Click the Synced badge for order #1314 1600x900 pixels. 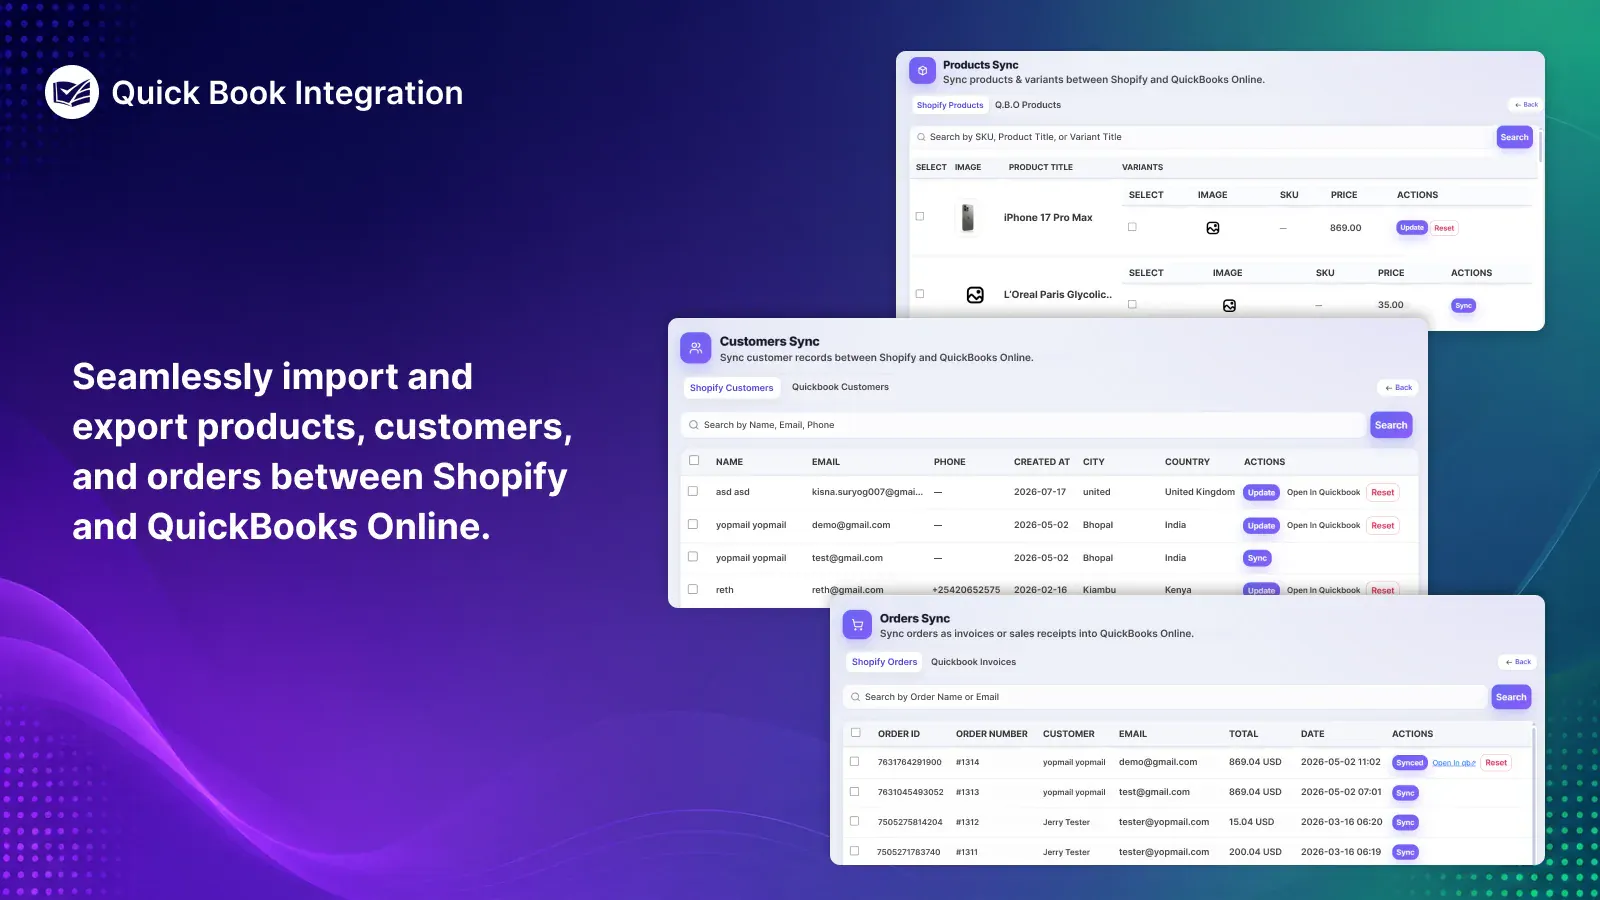(1409, 763)
